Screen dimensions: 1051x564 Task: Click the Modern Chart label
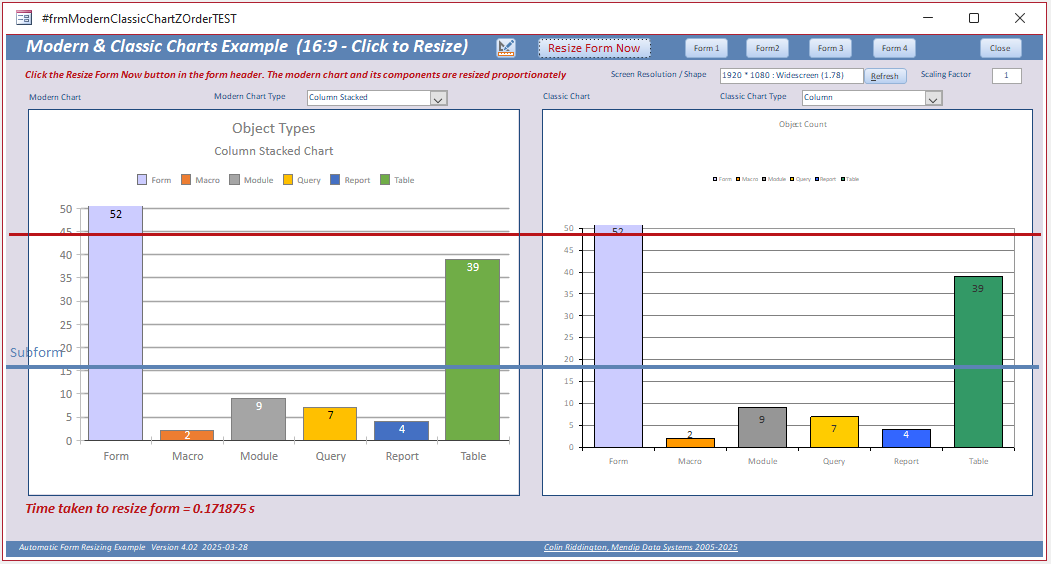click(55, 97)
